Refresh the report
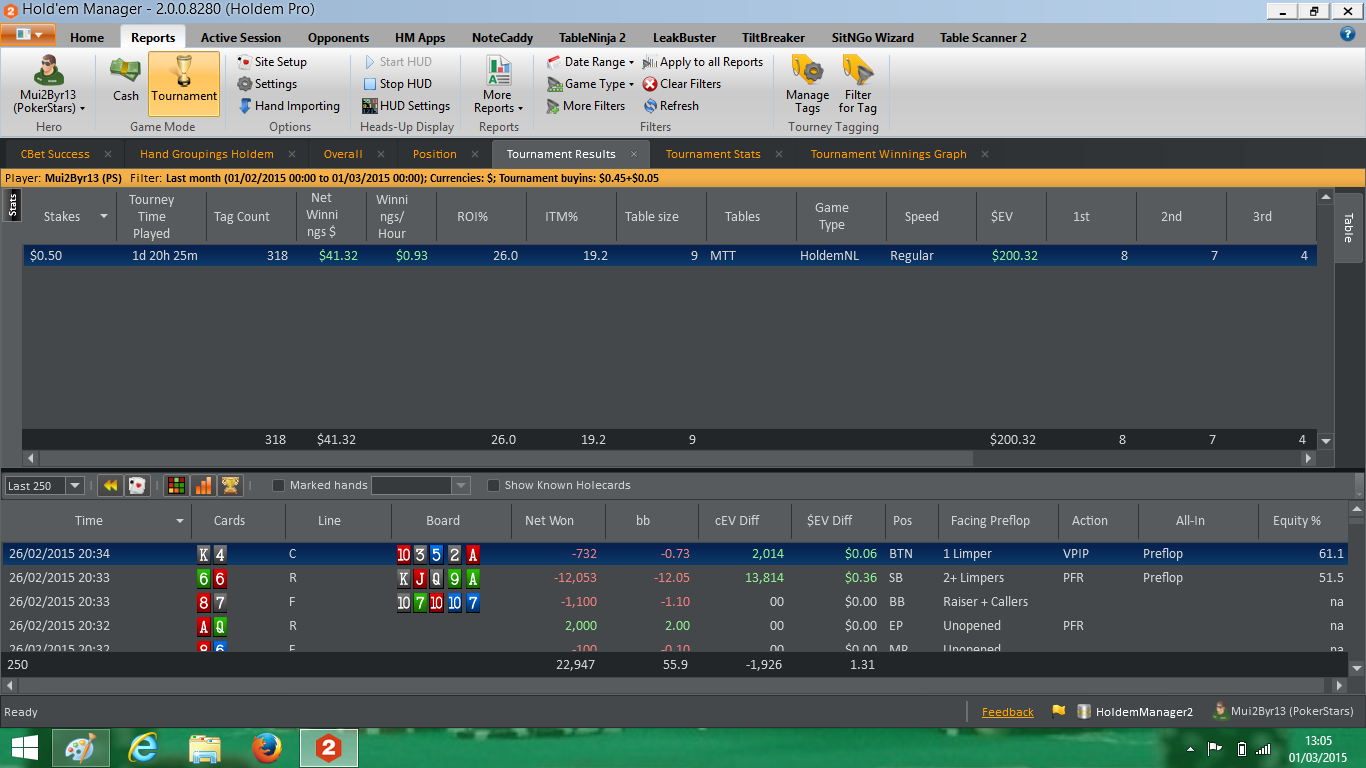1366x768 pixels. coord(671,106)
